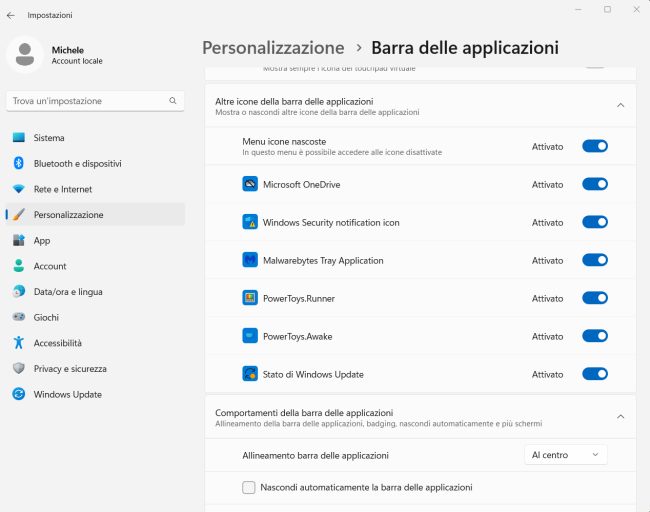Select the Personalizzazione category

click(x=95, y=214)
